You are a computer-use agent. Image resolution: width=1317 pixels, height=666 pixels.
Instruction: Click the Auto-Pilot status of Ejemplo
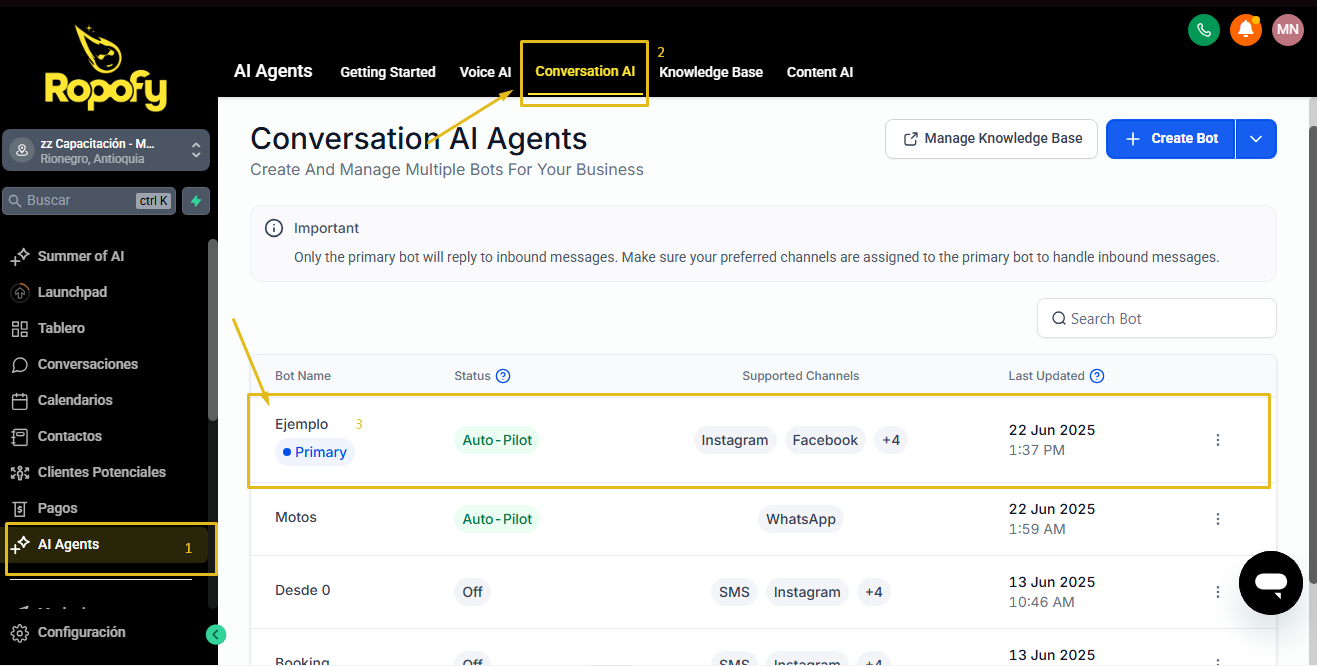(x=497, y=440)
